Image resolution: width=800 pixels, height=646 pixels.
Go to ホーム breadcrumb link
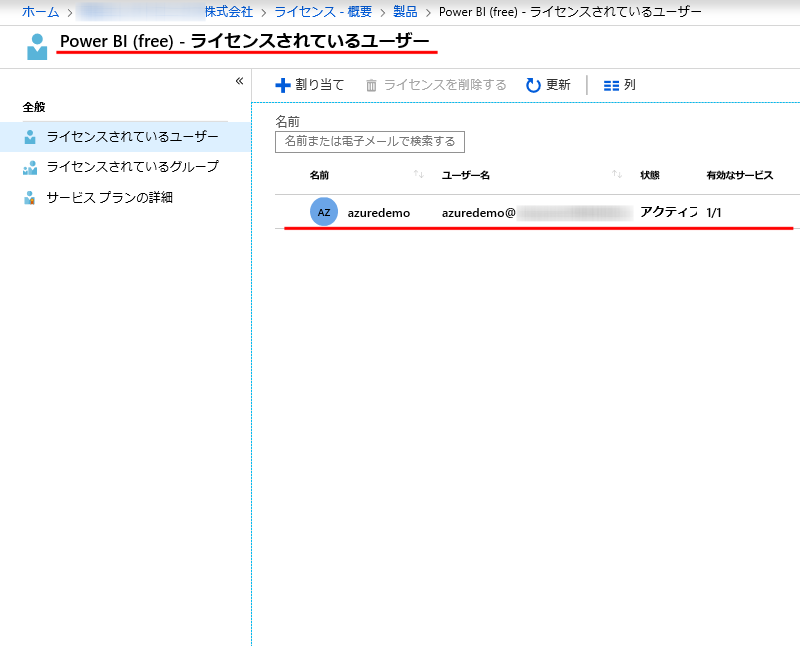pyautogui.click(x=40, y=12)
